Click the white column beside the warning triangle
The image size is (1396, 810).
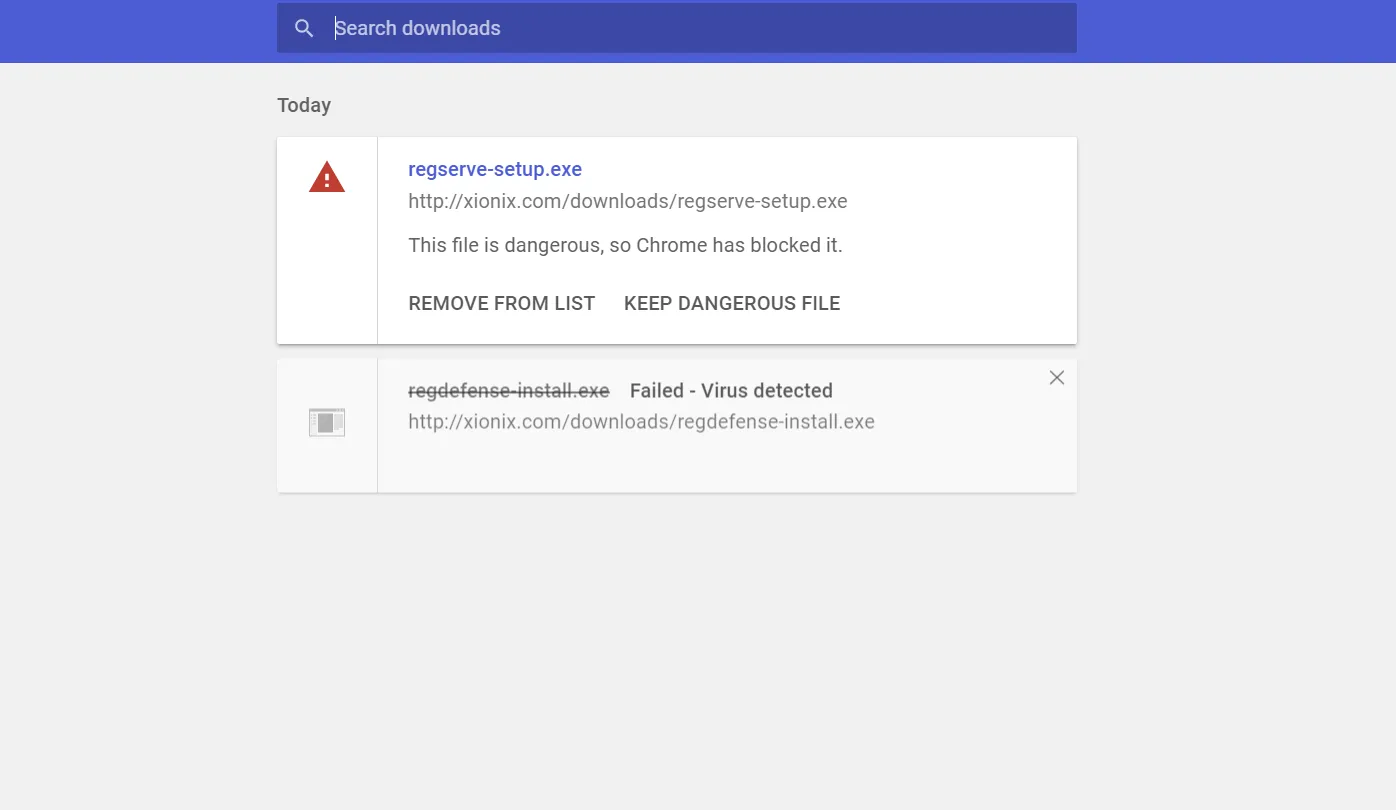(327, 270)
